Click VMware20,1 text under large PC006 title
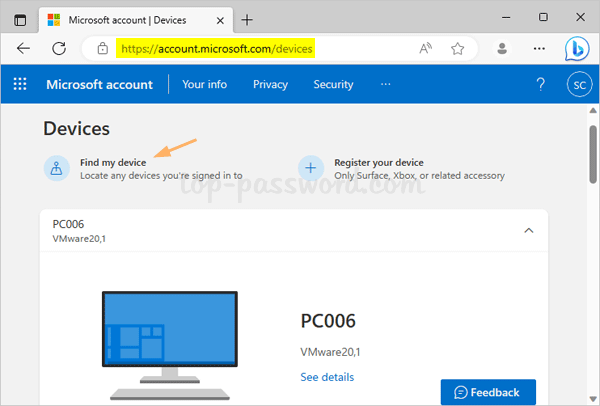 coord(330,352)
